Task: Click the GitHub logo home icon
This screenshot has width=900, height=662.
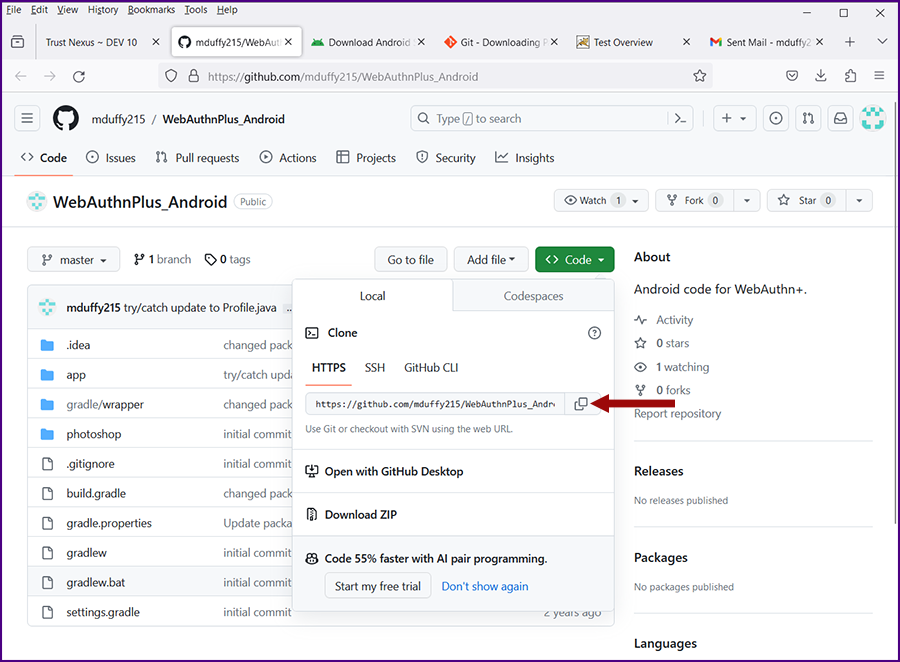Action: click(66, 118)
